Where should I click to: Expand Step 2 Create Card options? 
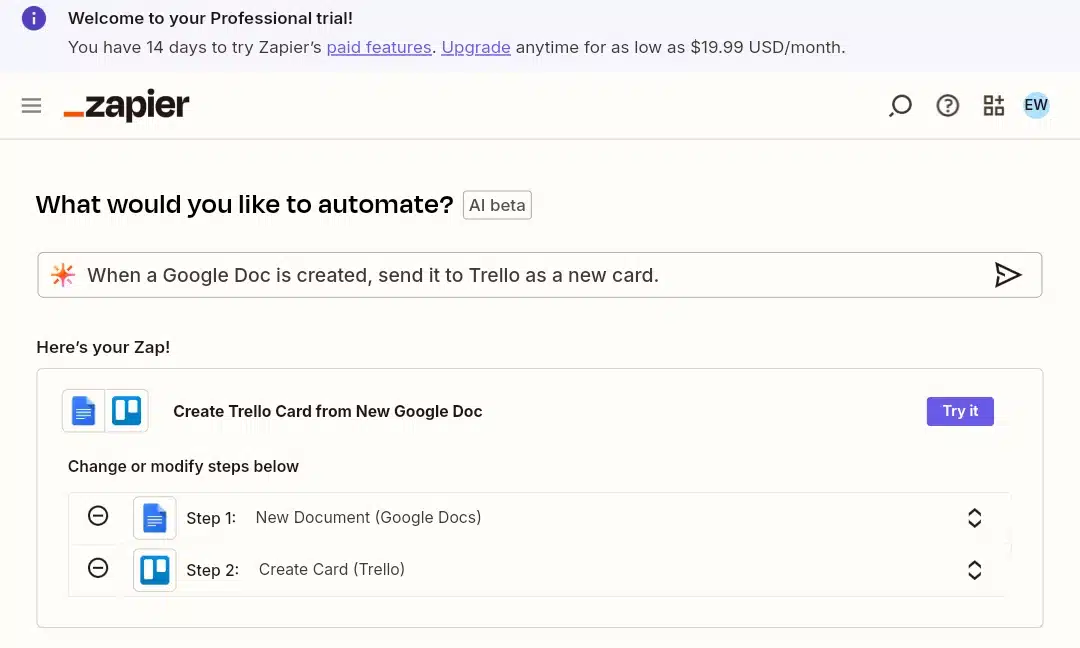click(974, 570)
